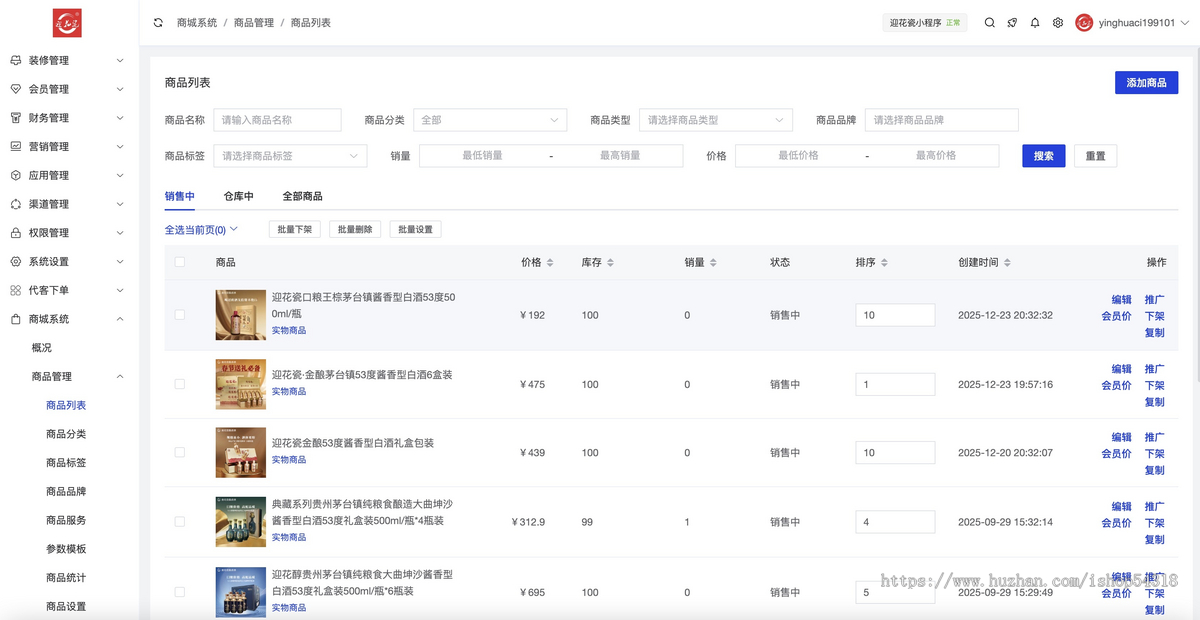Switch to the 全部商品 tab

[x=302, y=196]
